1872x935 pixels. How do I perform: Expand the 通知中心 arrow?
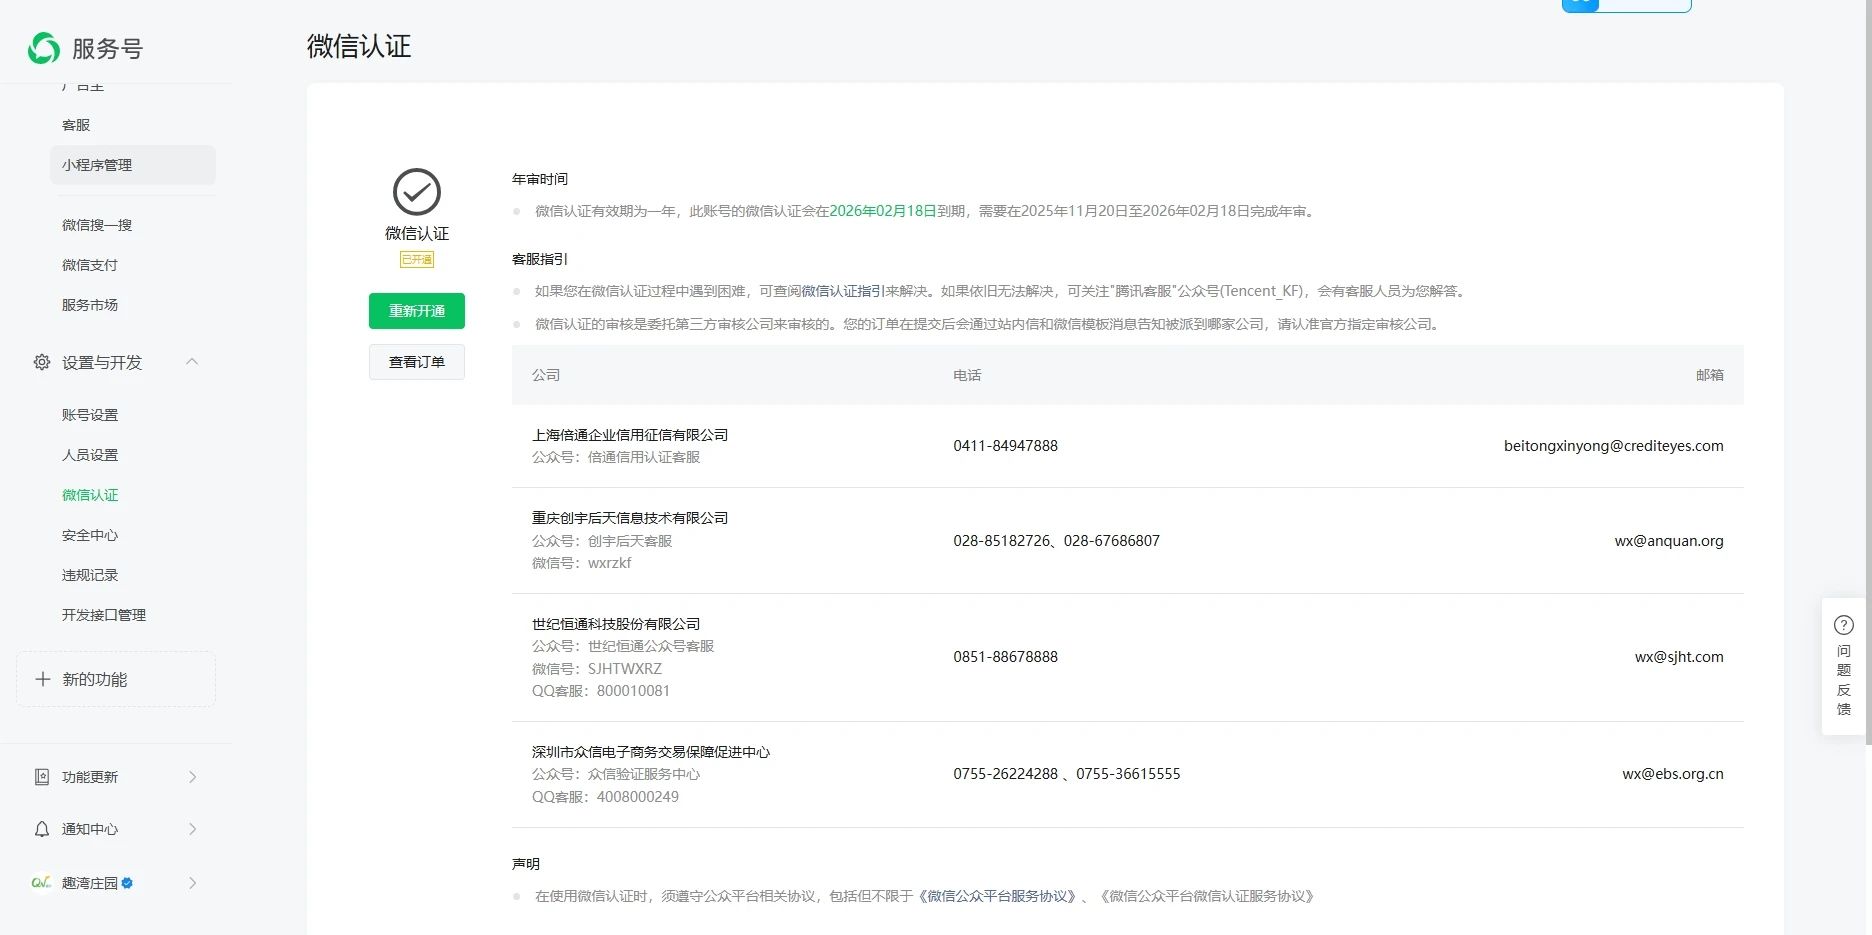click(193, 829)
